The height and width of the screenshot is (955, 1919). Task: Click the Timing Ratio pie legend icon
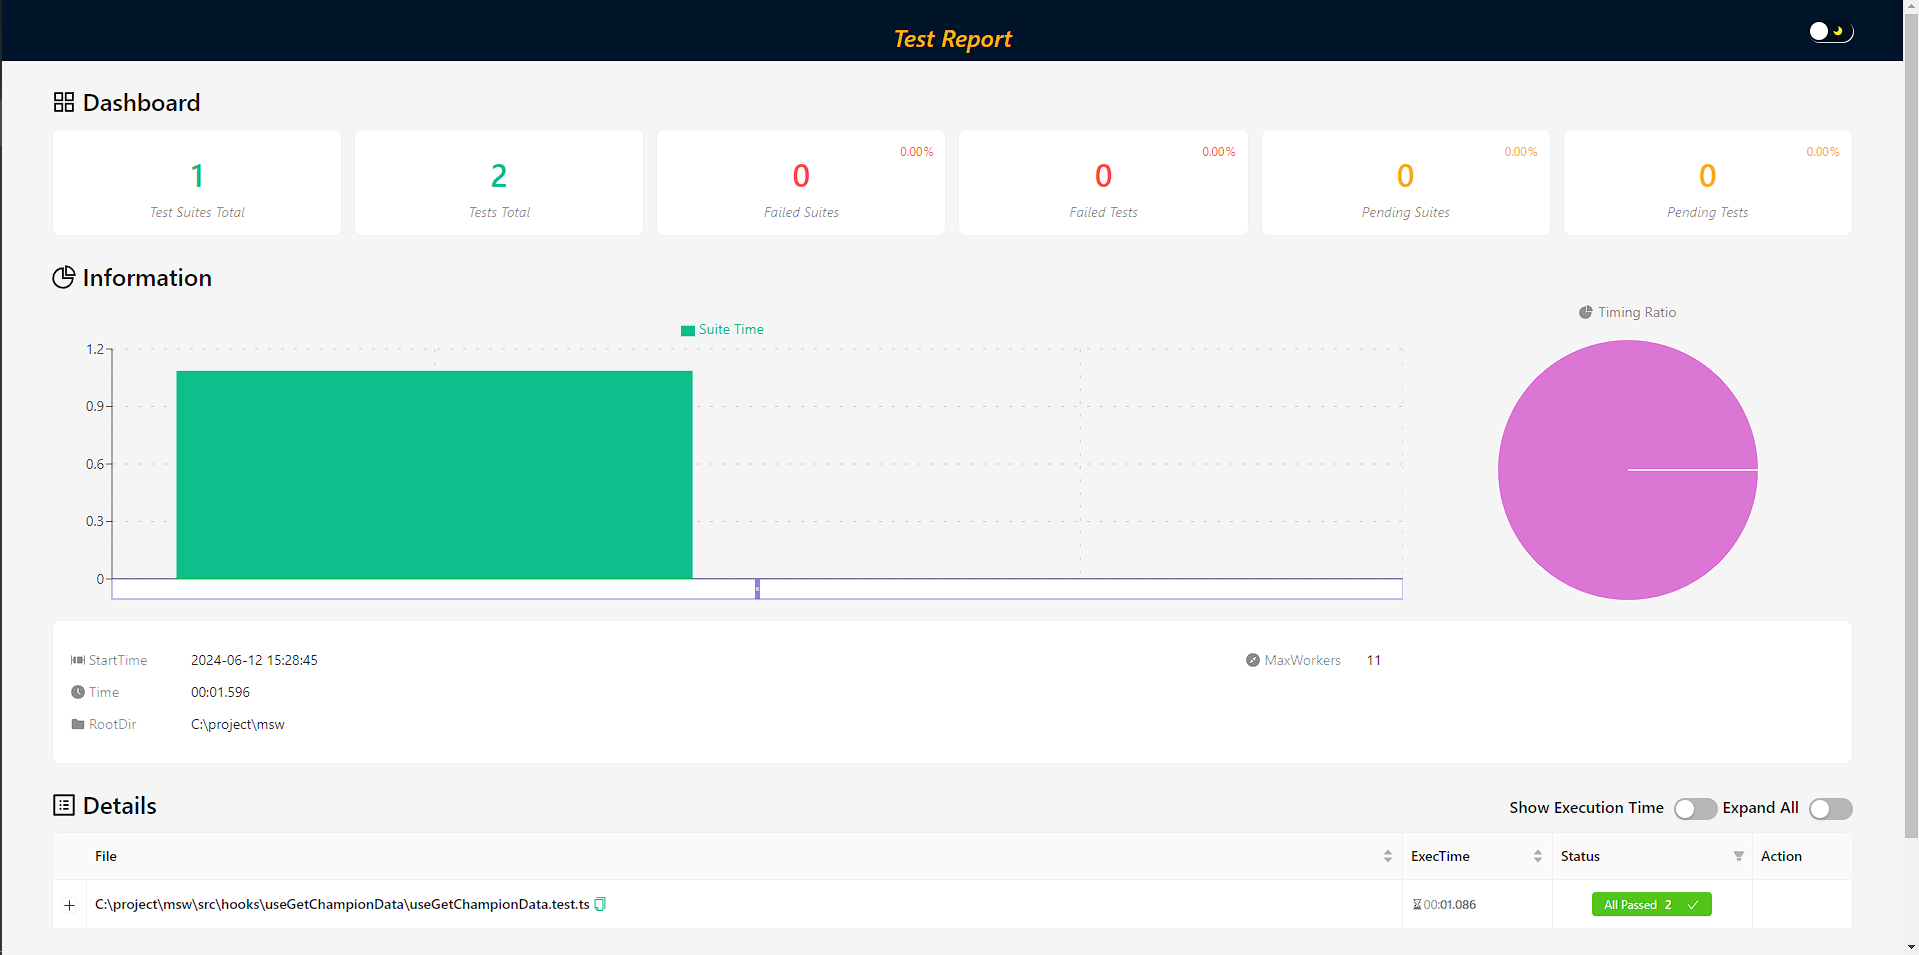click(x=1586, y=312)
